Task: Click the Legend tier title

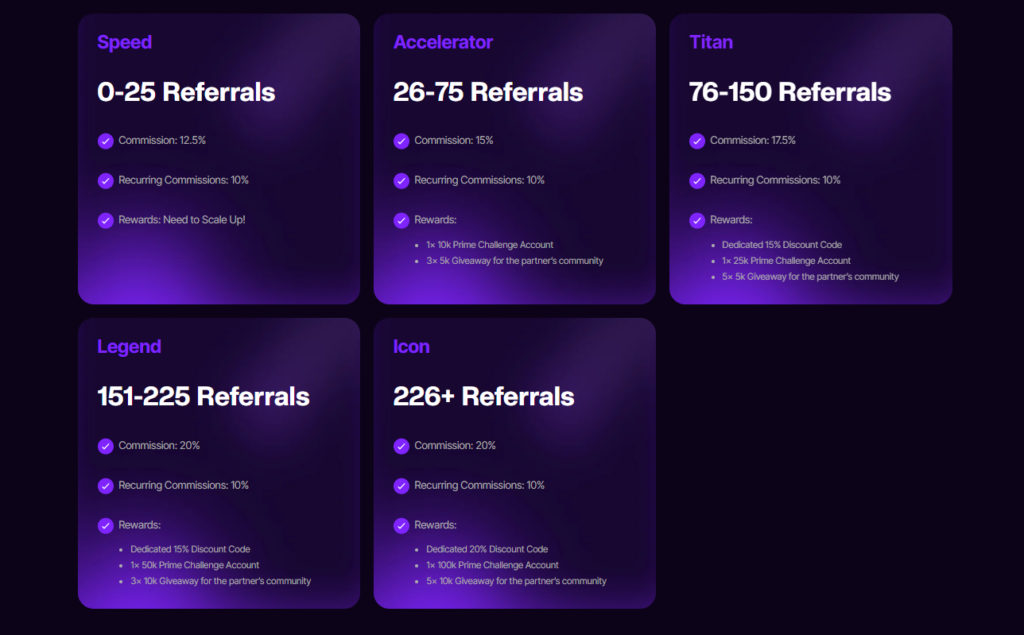Action: (129, 347)
